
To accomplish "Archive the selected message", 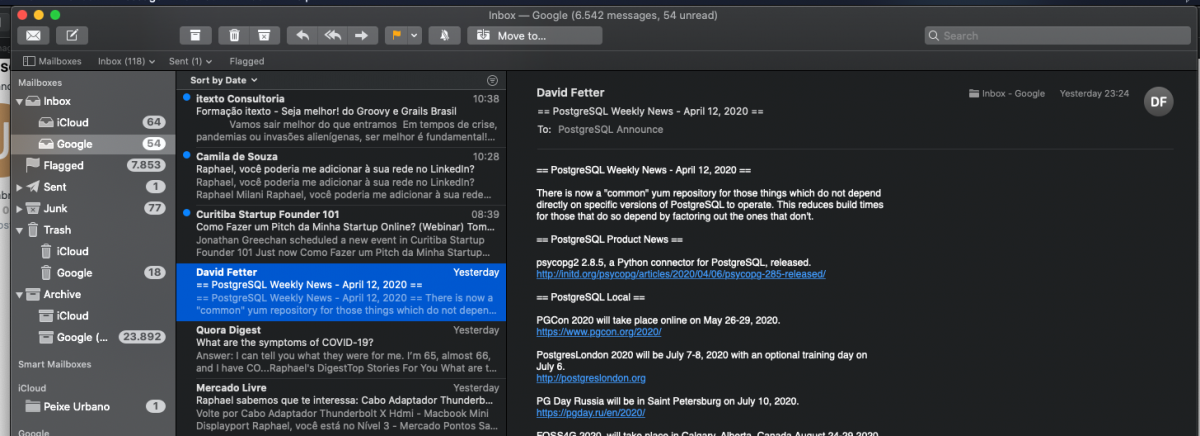I will coord(196,36).
